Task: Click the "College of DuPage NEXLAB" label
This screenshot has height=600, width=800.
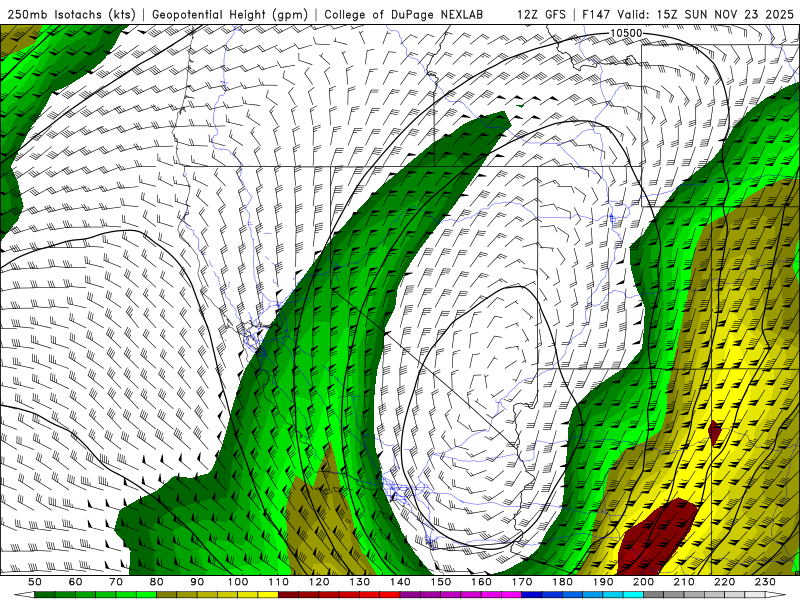Action: pos(403,14)
